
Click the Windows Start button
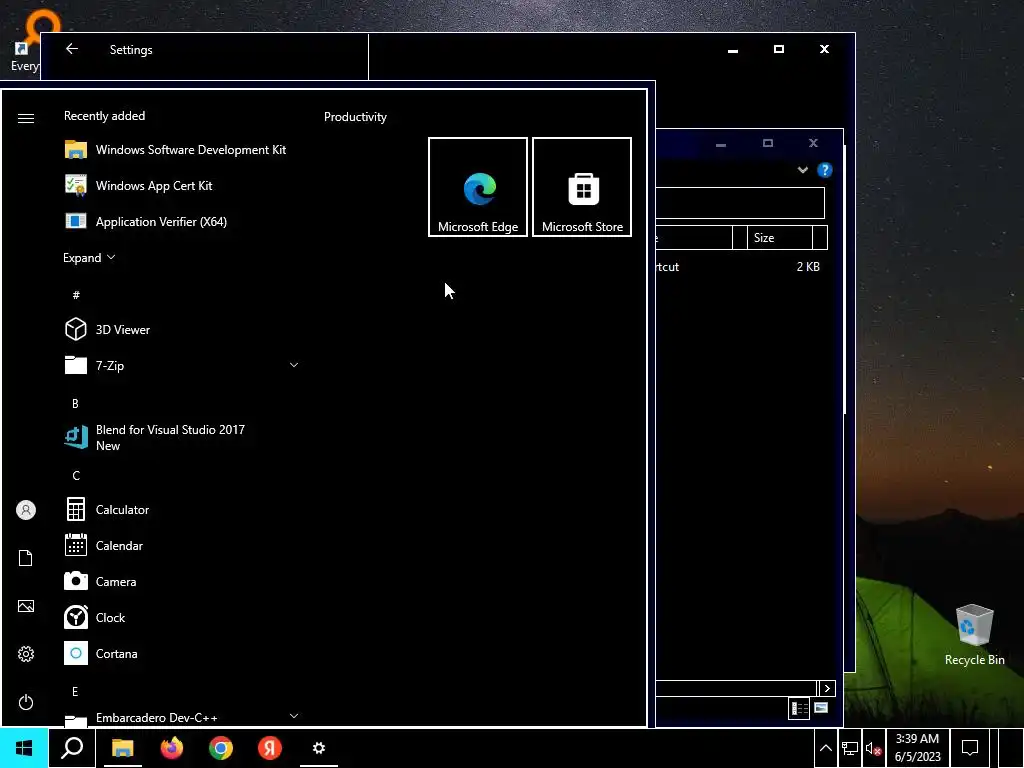tap(24, 748)
